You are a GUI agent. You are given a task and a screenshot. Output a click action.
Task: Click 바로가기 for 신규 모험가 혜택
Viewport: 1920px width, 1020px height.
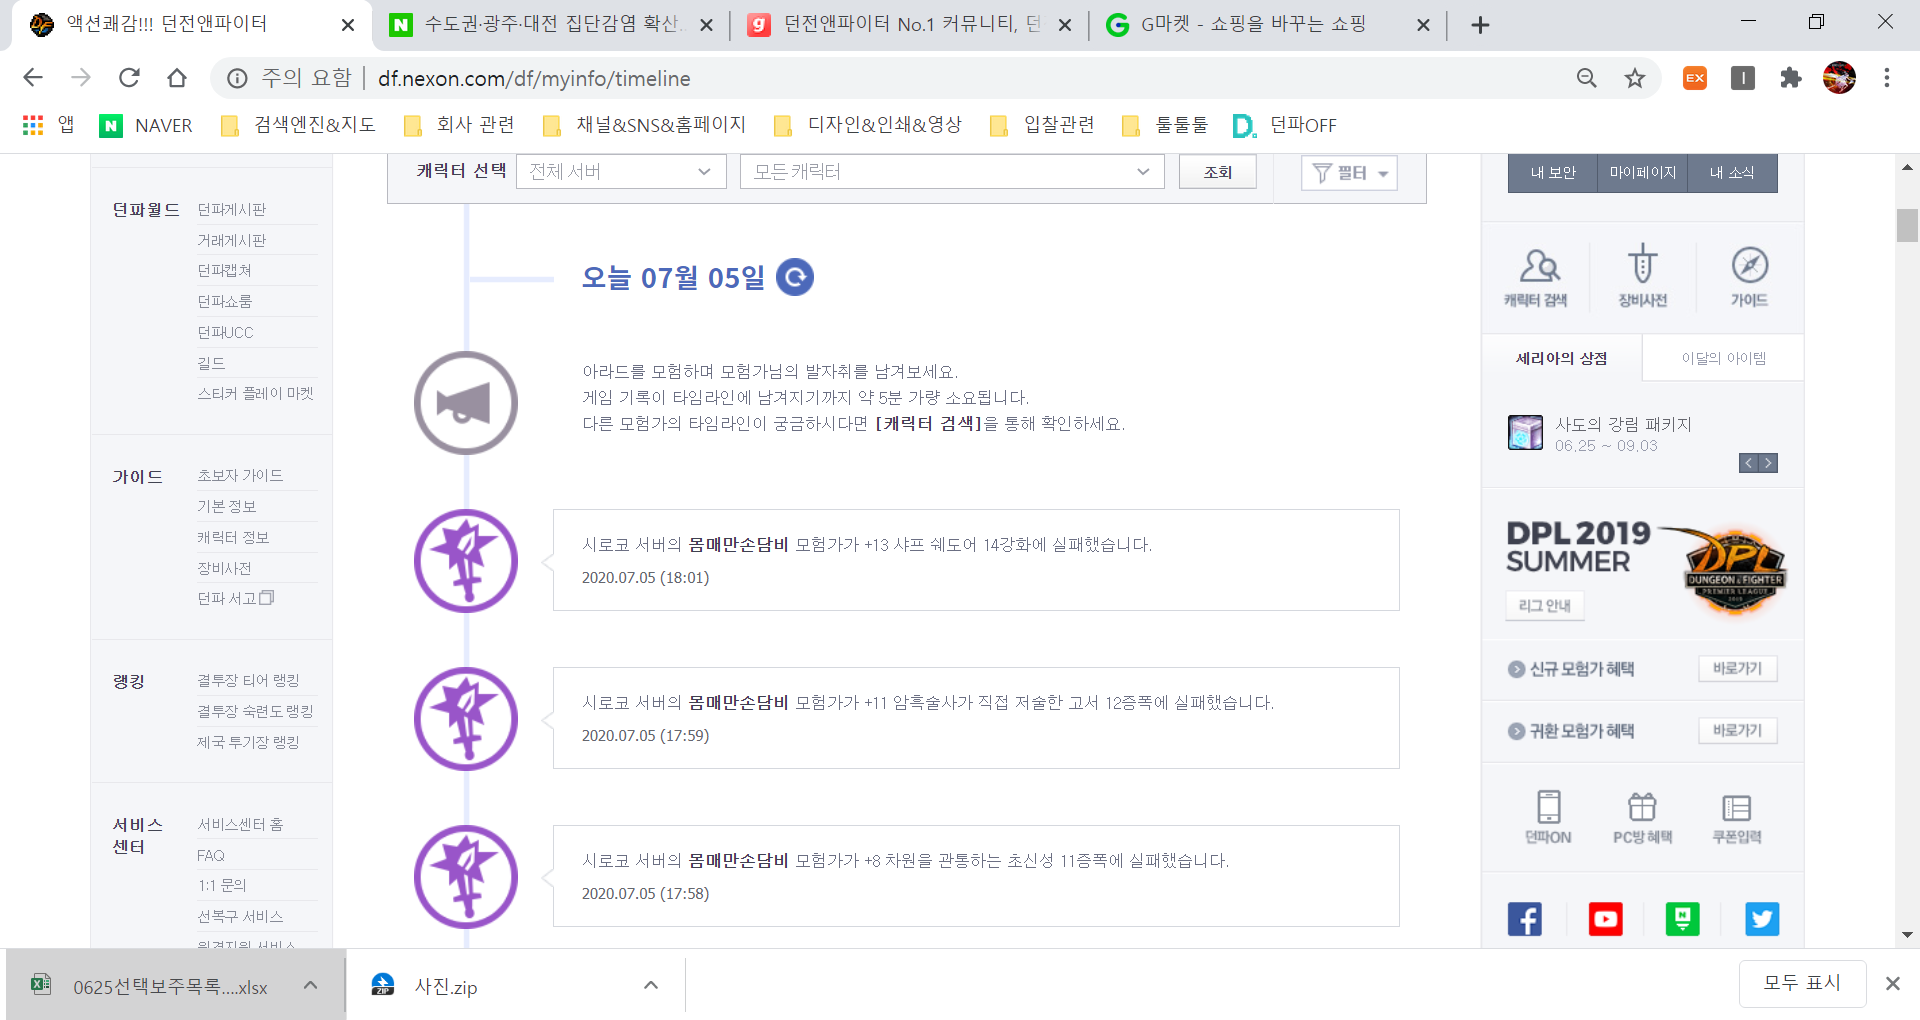[1737, 668]
